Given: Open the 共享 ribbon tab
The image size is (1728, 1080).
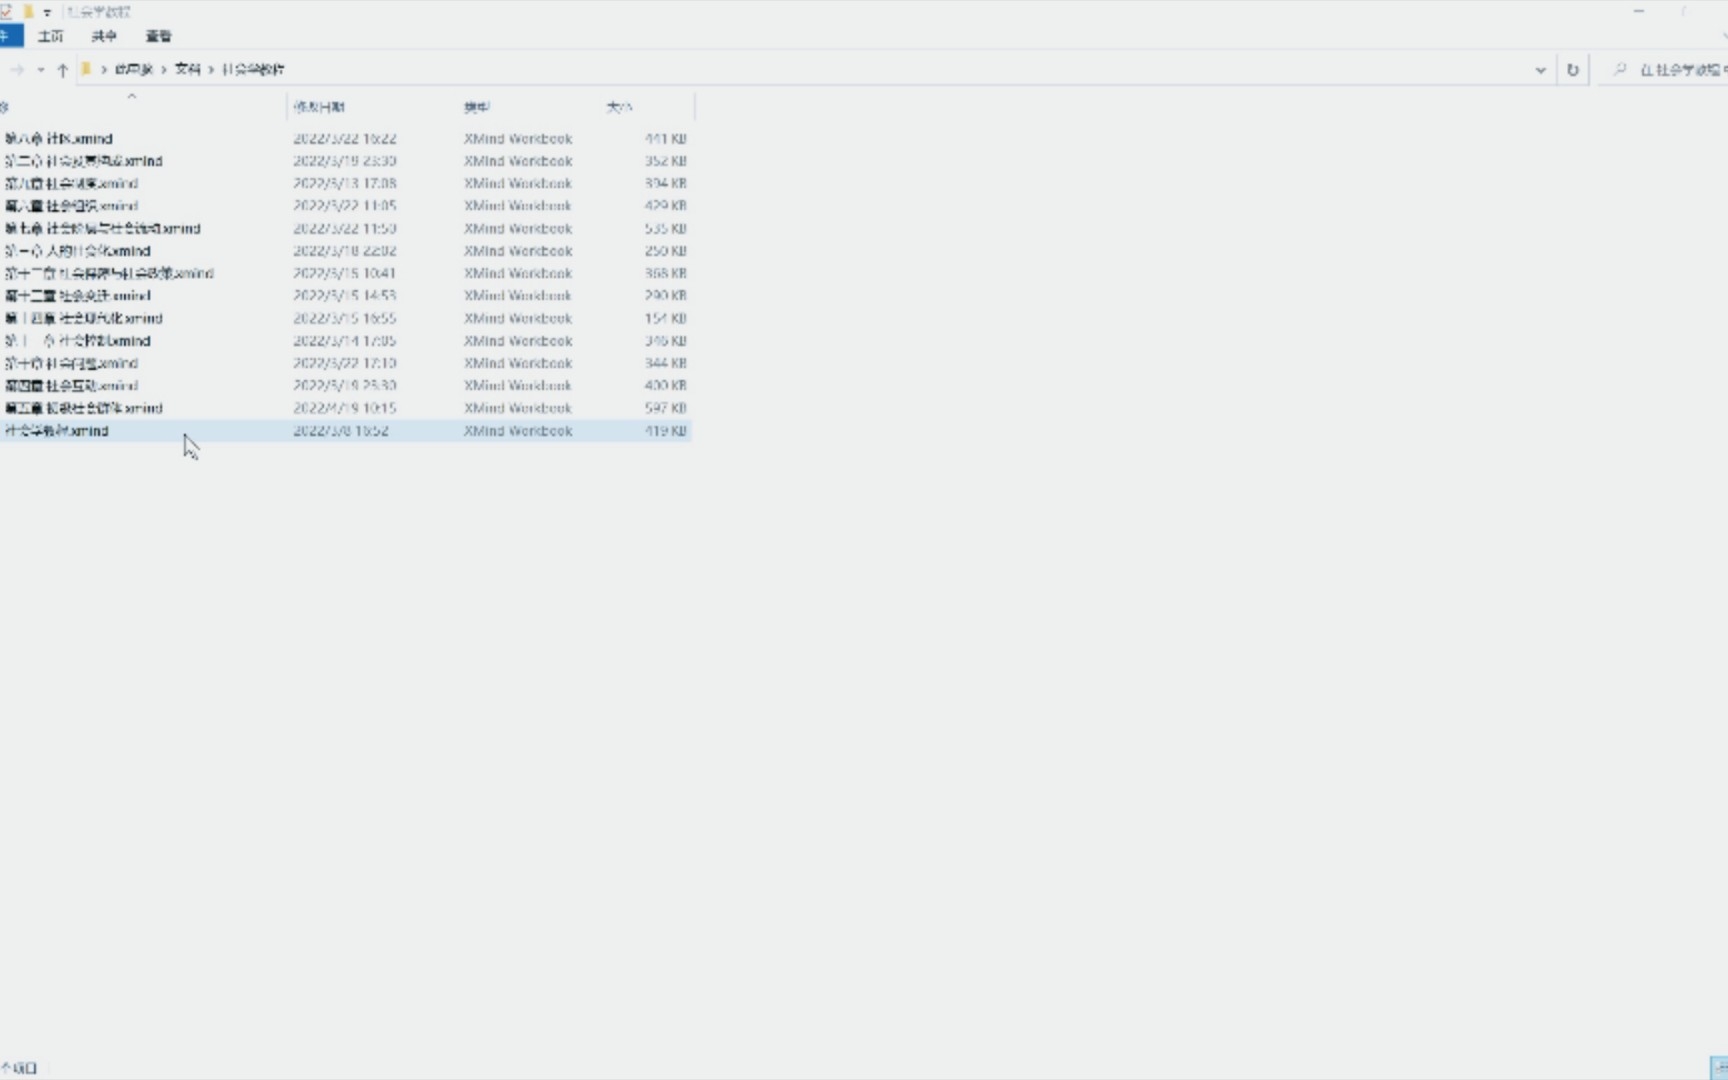Looking at the screenshot, I should tap(104, 36).
